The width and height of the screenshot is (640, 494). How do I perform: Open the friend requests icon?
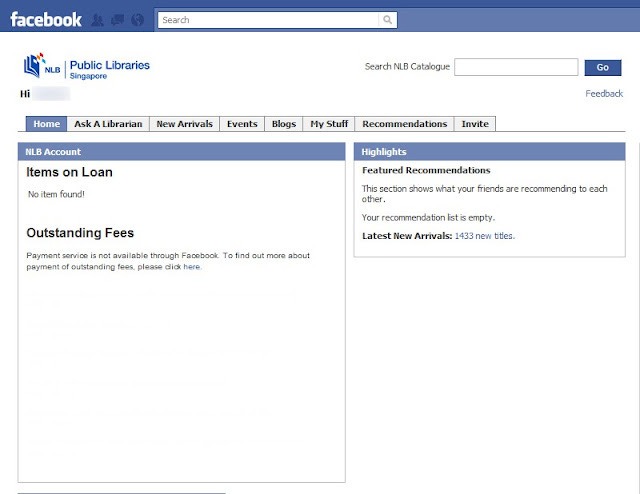click(x=97, y=20)
